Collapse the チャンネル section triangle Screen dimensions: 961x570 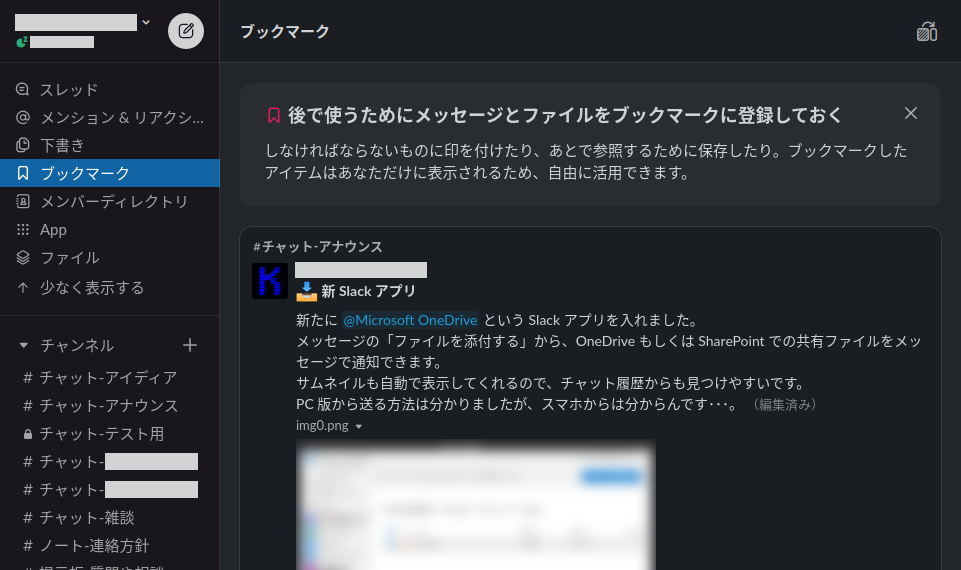point(23,345)
